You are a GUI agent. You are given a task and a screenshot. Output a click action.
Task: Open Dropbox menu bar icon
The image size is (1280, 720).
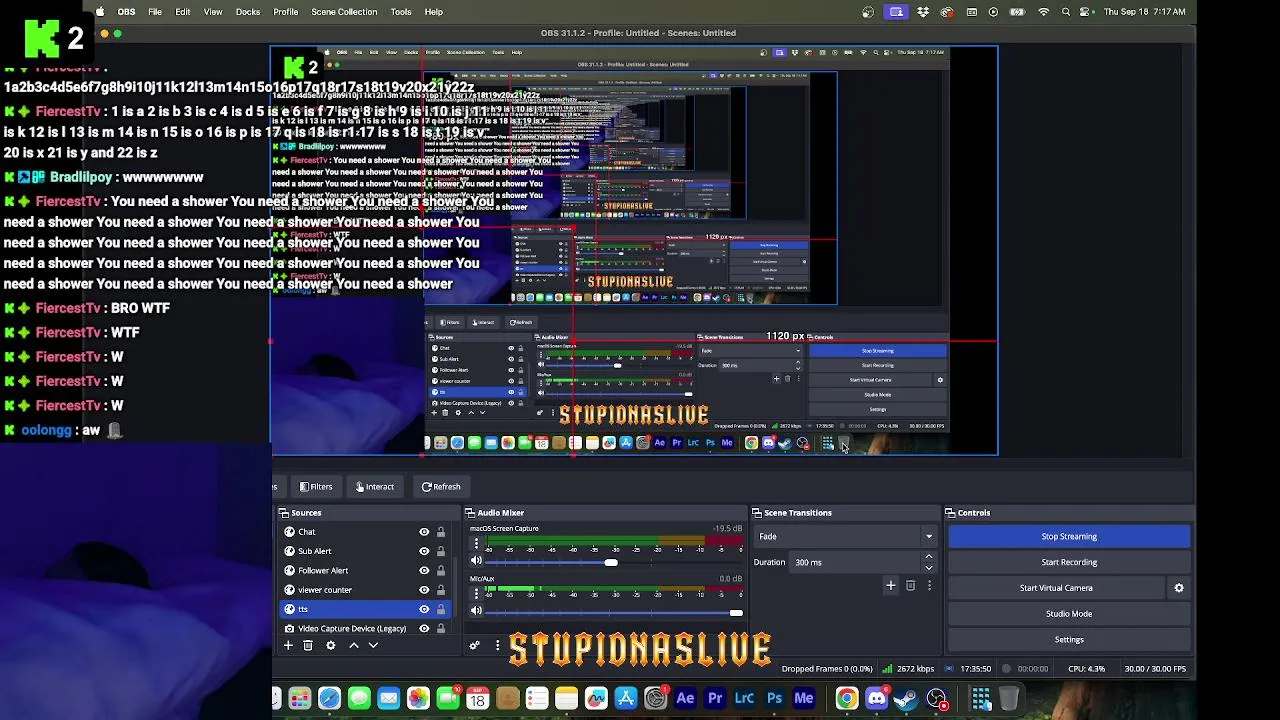[x=922, y=12]
